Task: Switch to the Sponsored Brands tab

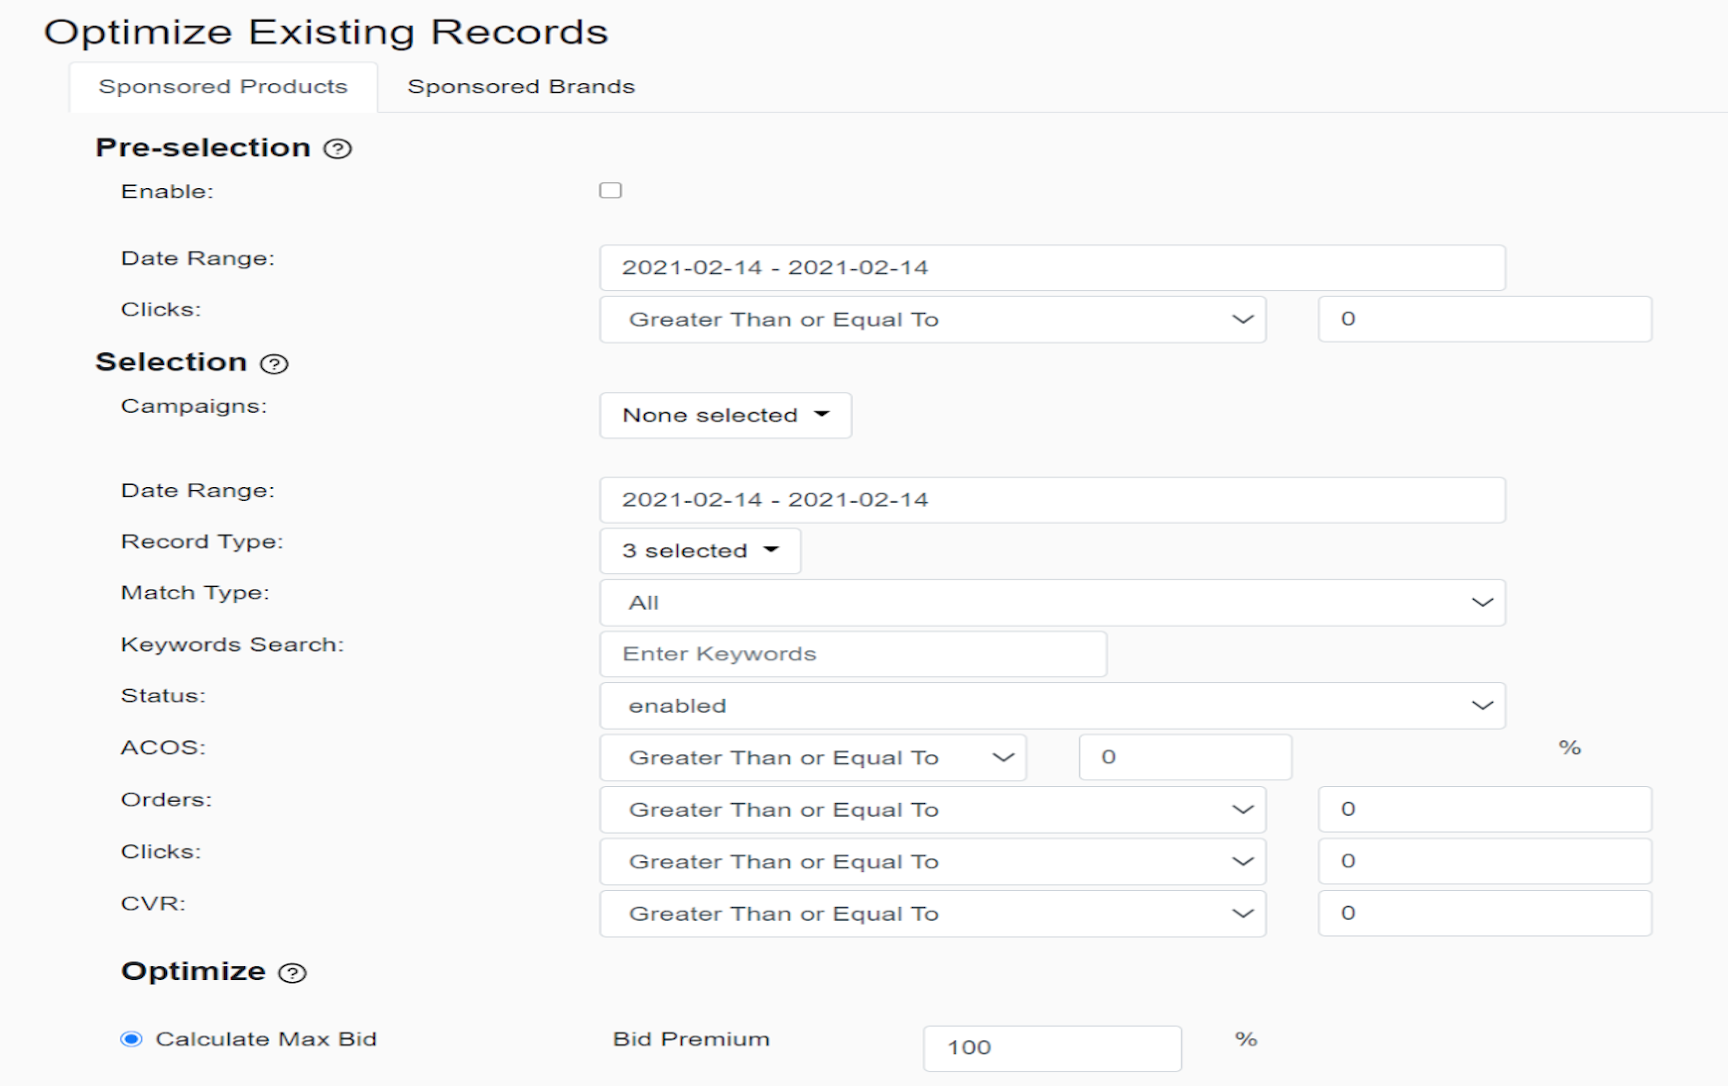Action: pos(521,87)
